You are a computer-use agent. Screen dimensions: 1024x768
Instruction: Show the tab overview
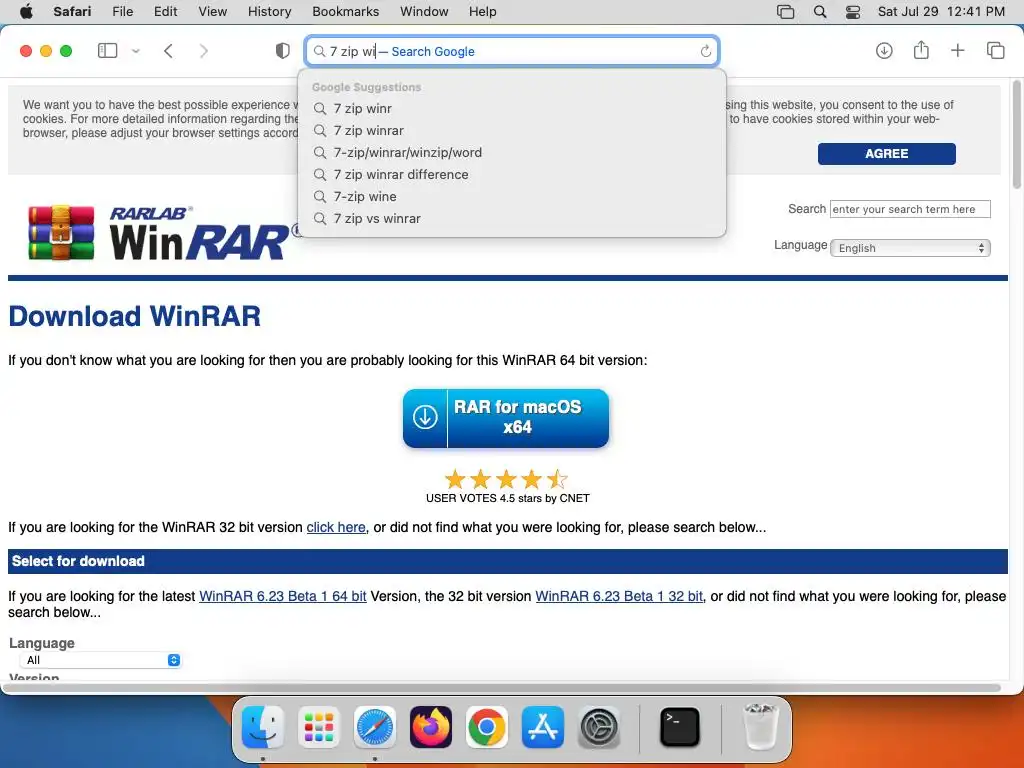coord(995,50)
